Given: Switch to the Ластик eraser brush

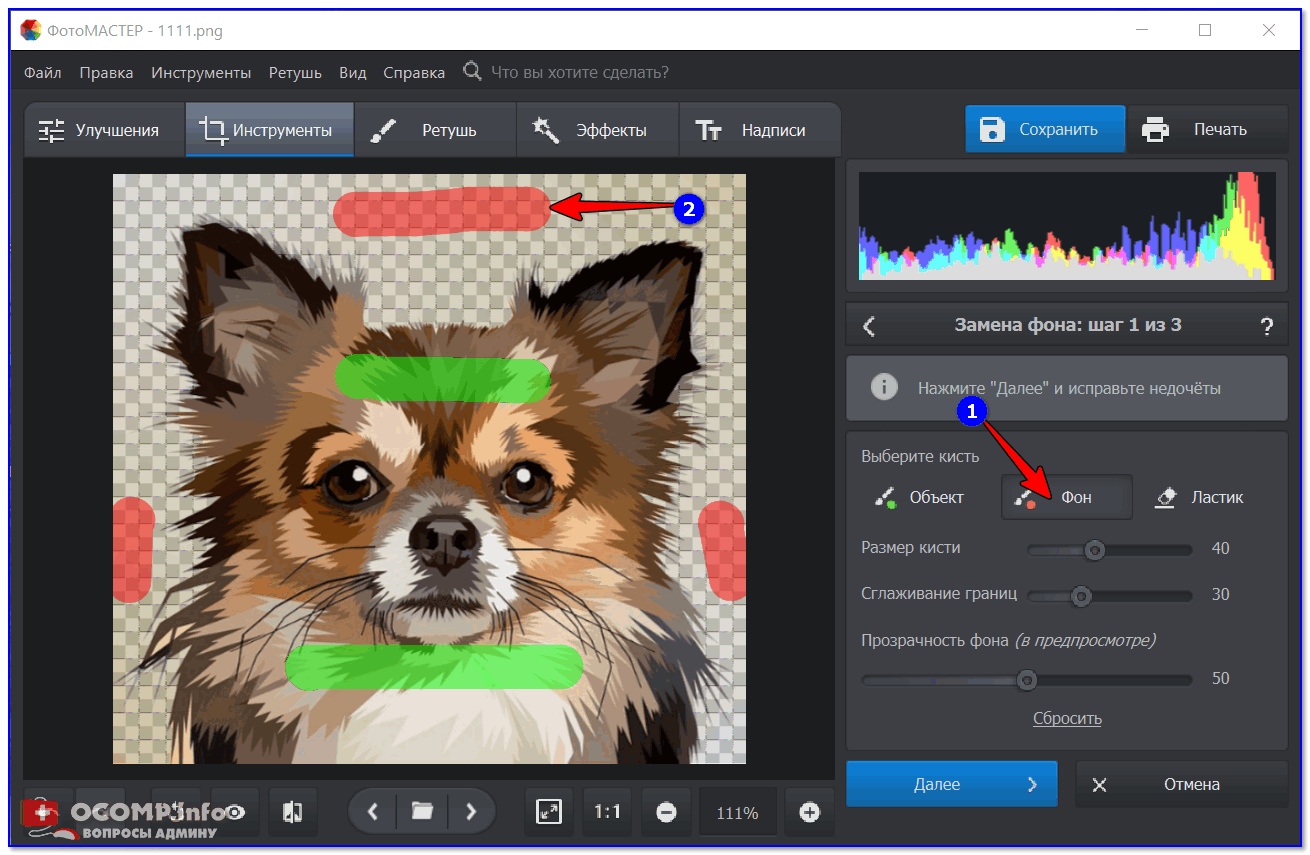Looking at the screenshot, I should click(x=1199, y=497).
